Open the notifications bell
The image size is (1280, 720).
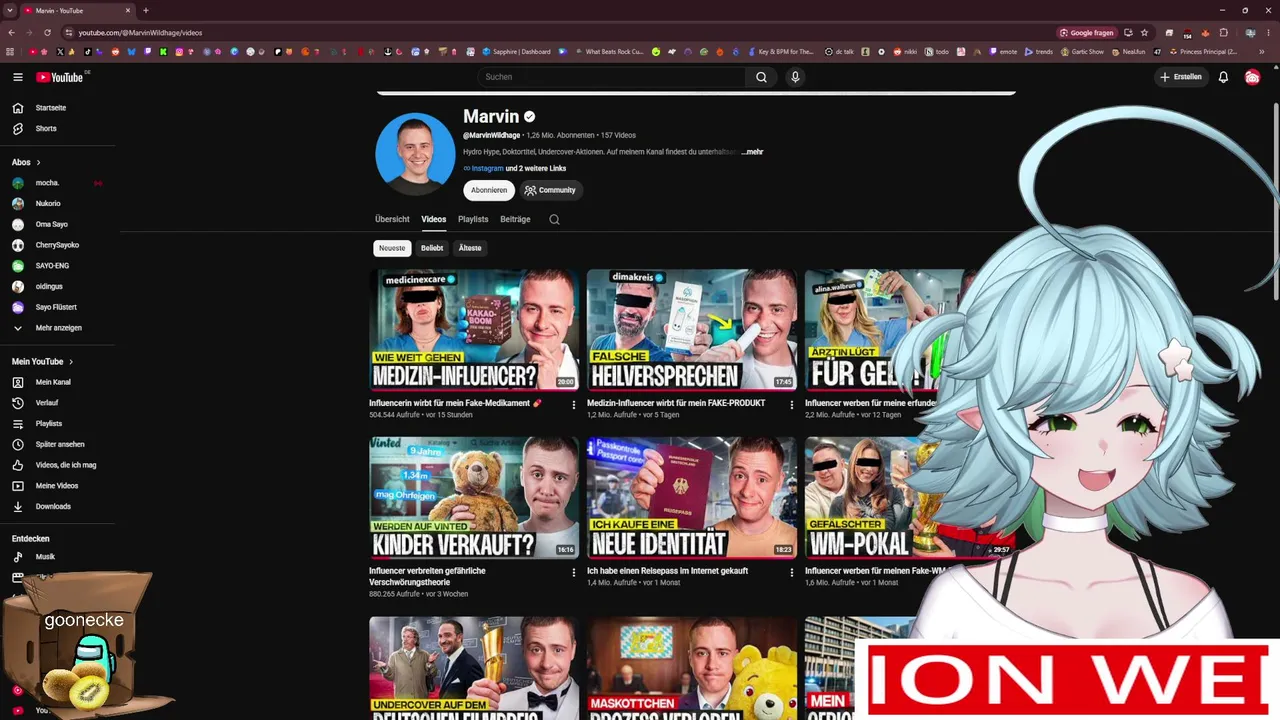pyautogui.click(x=1223, y=77)
